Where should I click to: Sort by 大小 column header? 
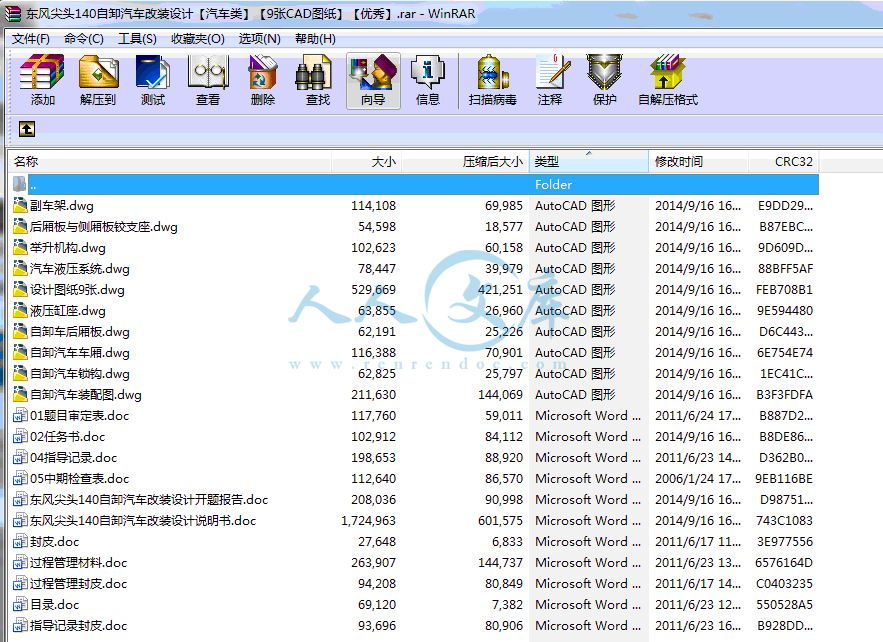367,162
